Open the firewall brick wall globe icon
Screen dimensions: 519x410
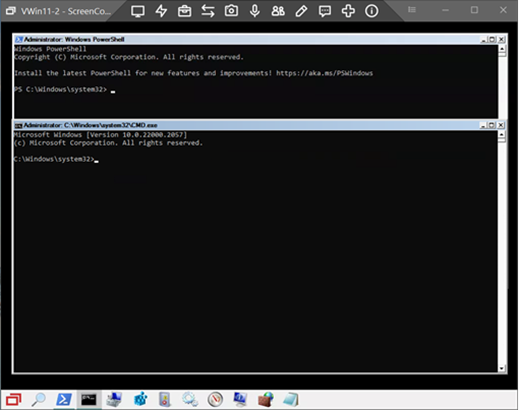[x=266, y=399]
